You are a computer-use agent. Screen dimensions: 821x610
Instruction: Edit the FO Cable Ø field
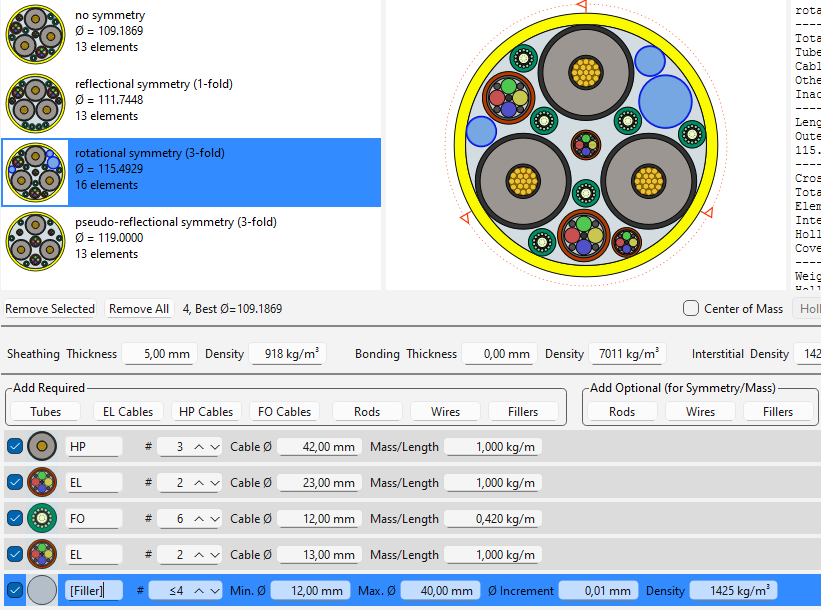(x=318, y=519)
